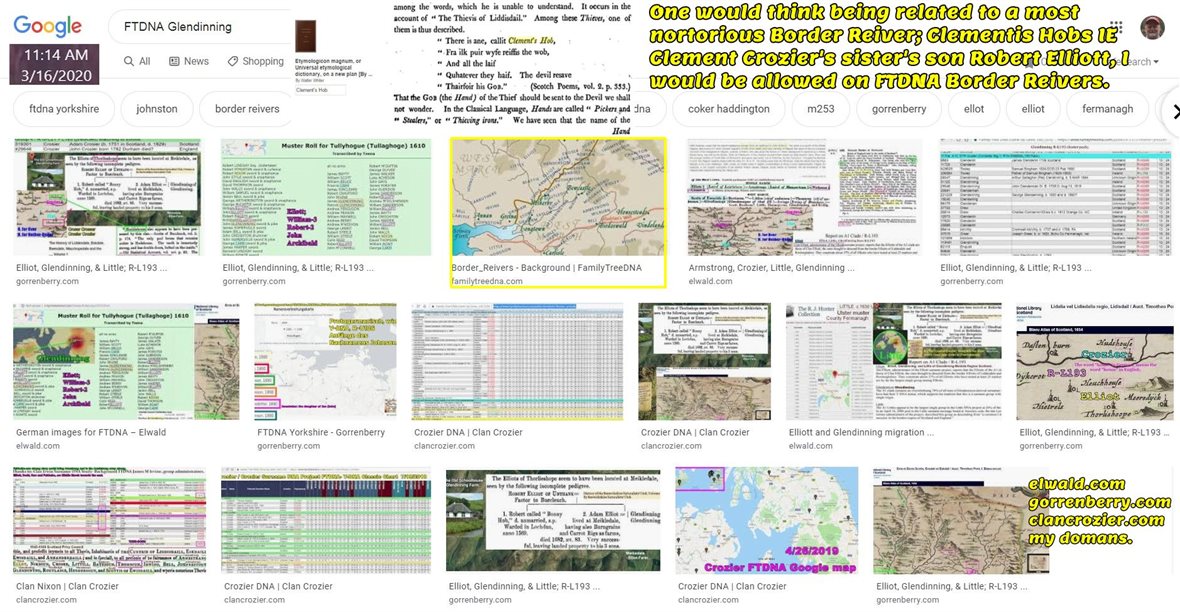Click the Google logo
This screenshot has width=1180, height=612.
pos(48,26)
